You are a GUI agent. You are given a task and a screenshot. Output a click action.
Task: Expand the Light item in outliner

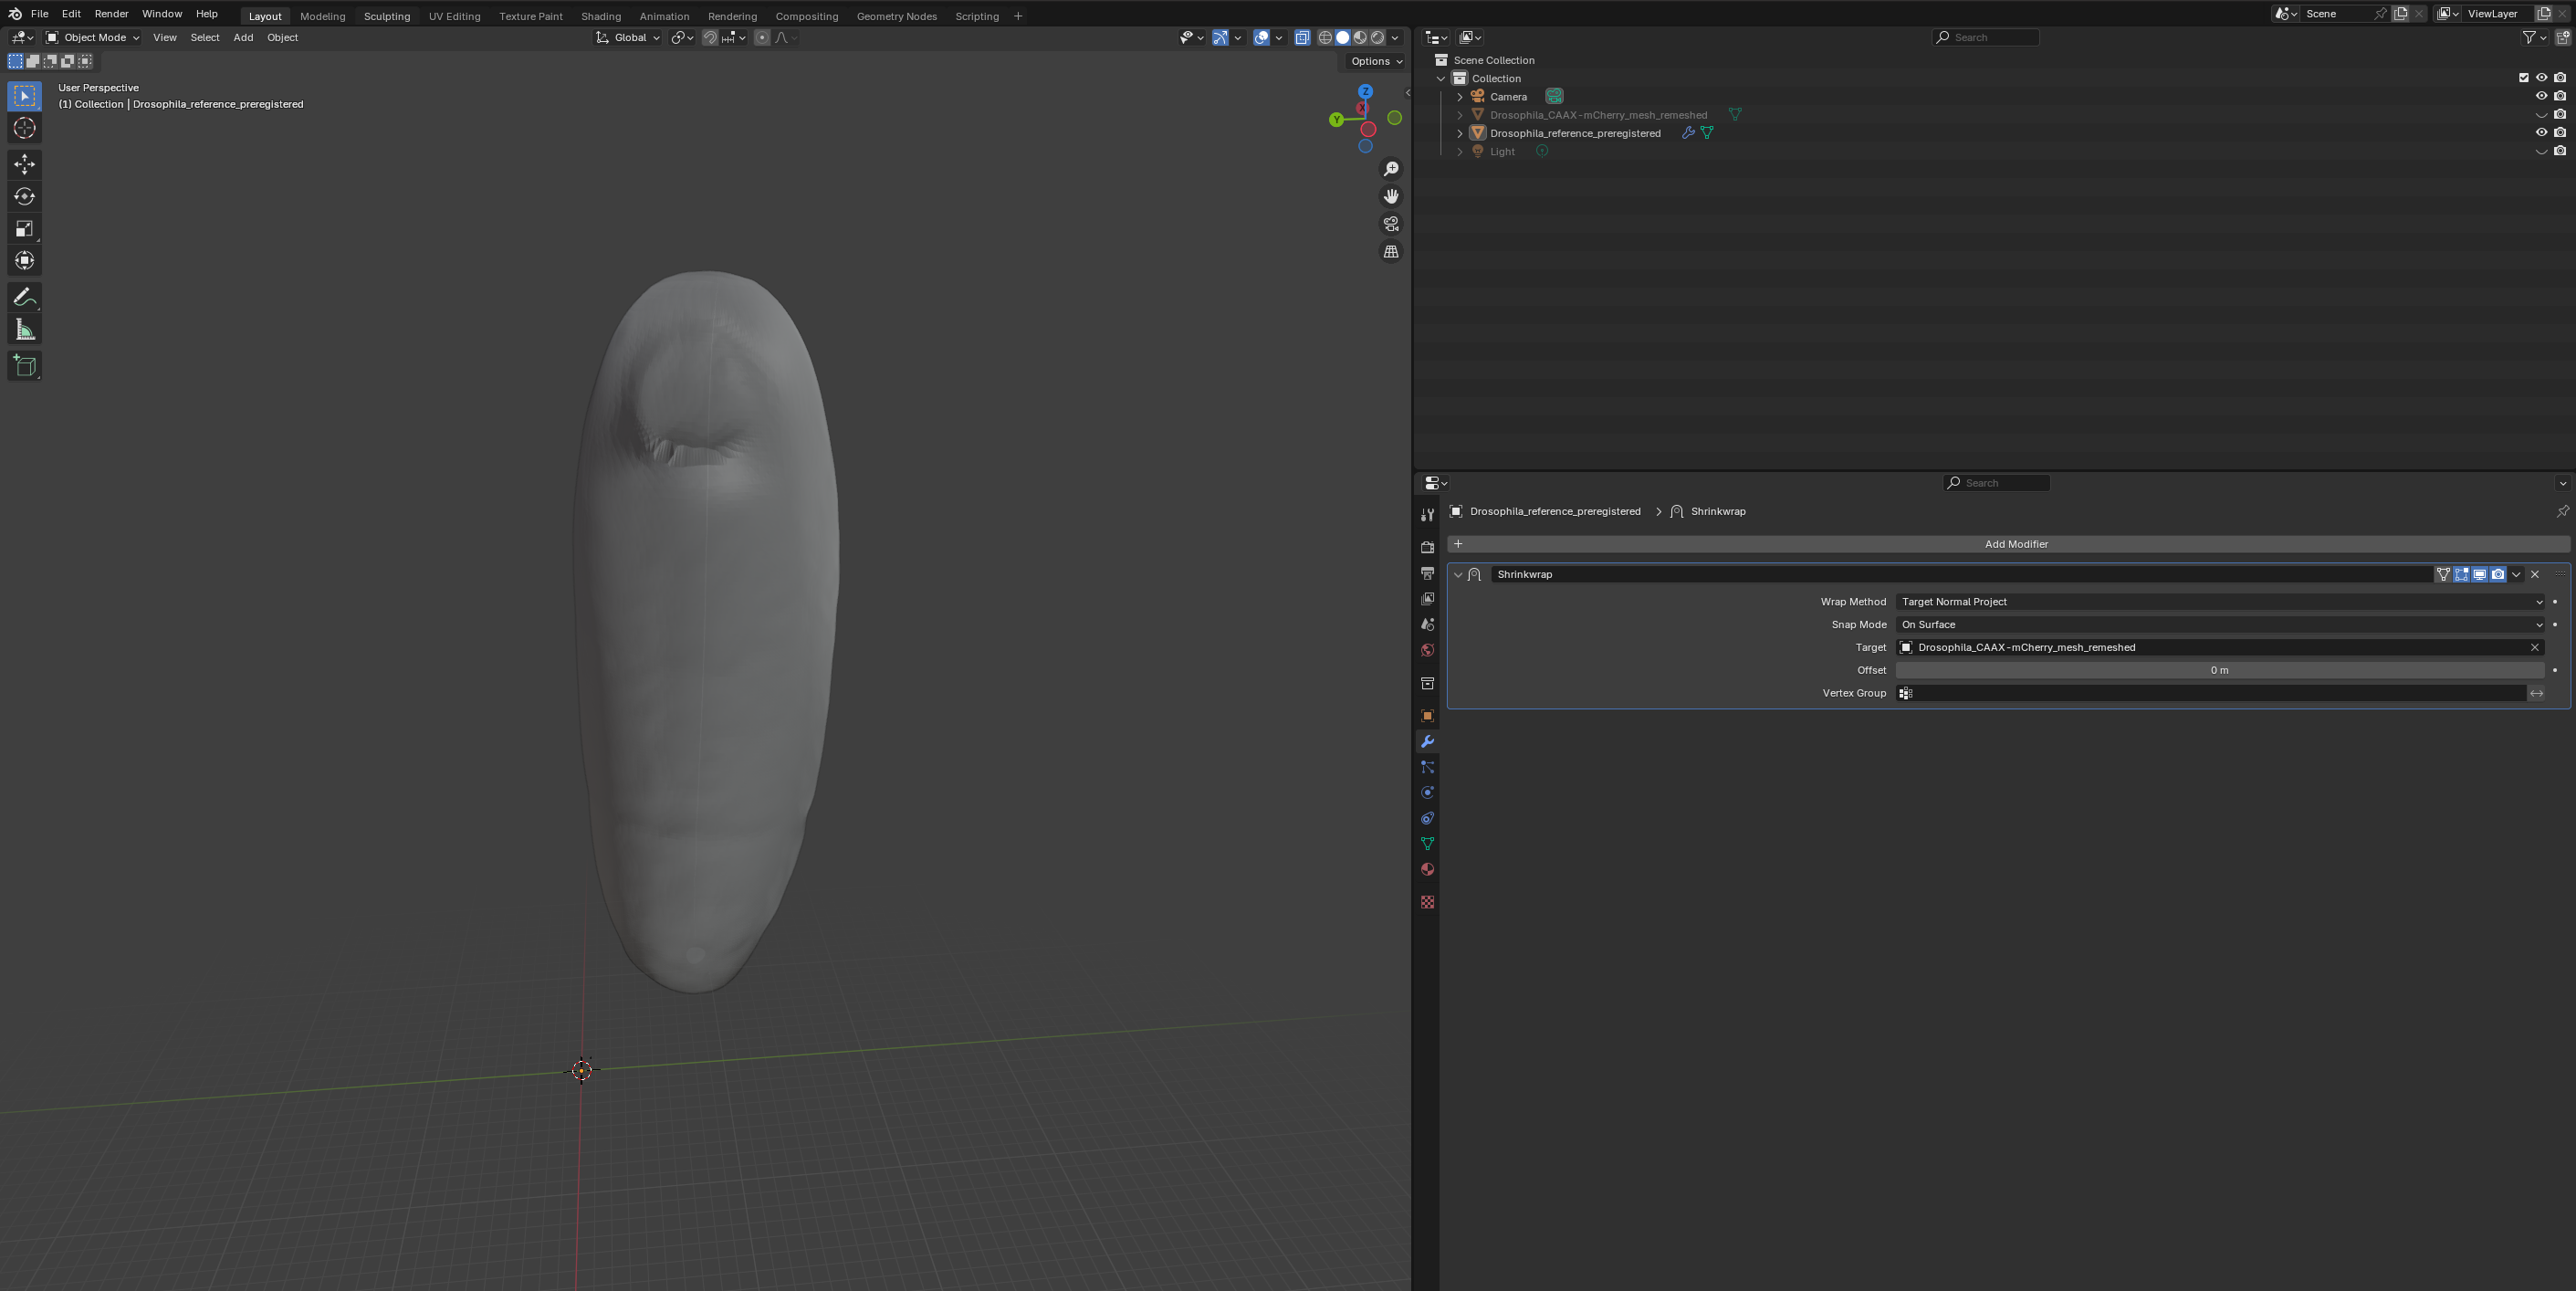pyautogui.click(x=1460, y=152)
